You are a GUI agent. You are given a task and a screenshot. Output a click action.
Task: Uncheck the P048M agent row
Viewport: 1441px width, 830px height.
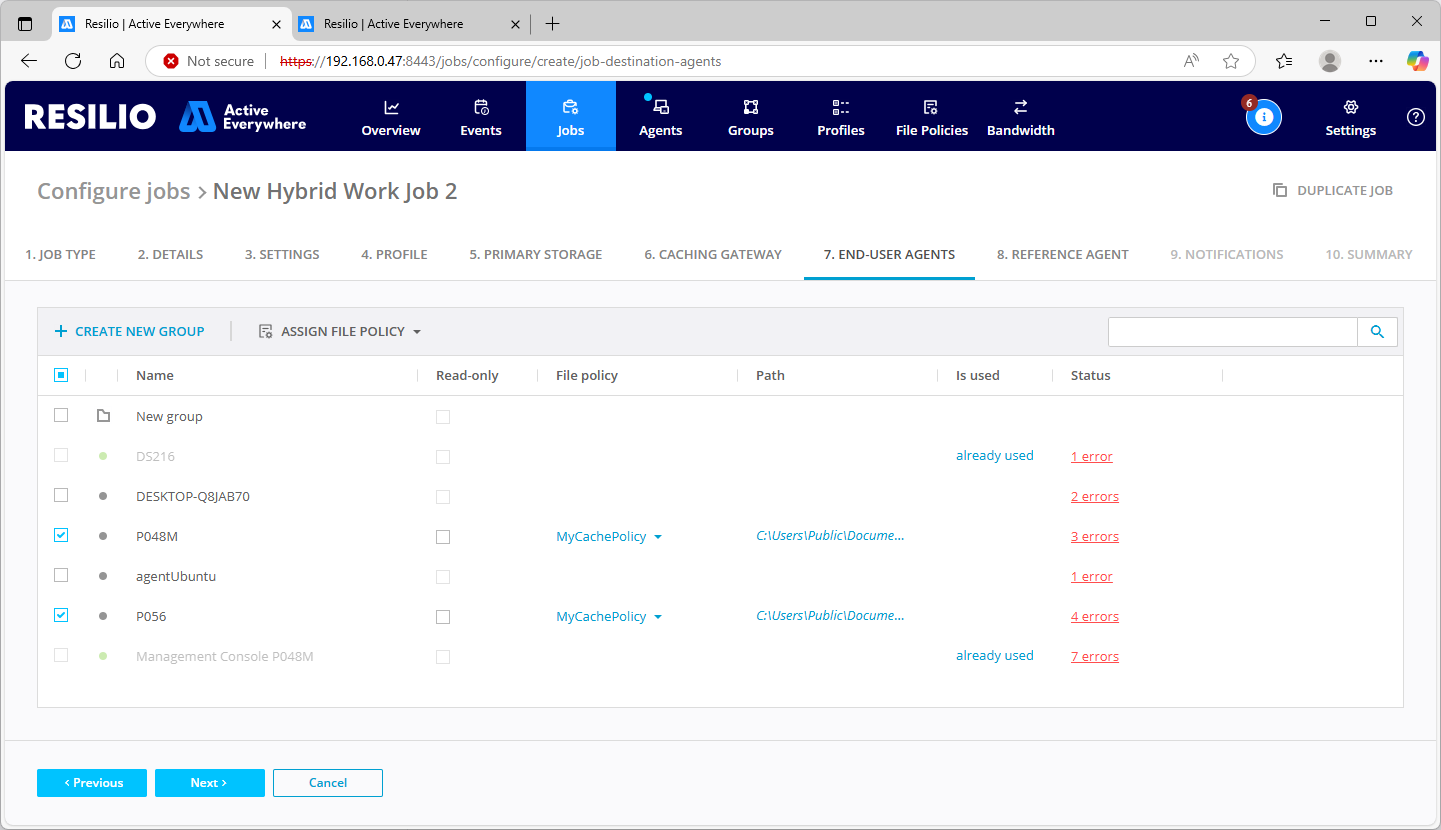[x=60, y=535]
